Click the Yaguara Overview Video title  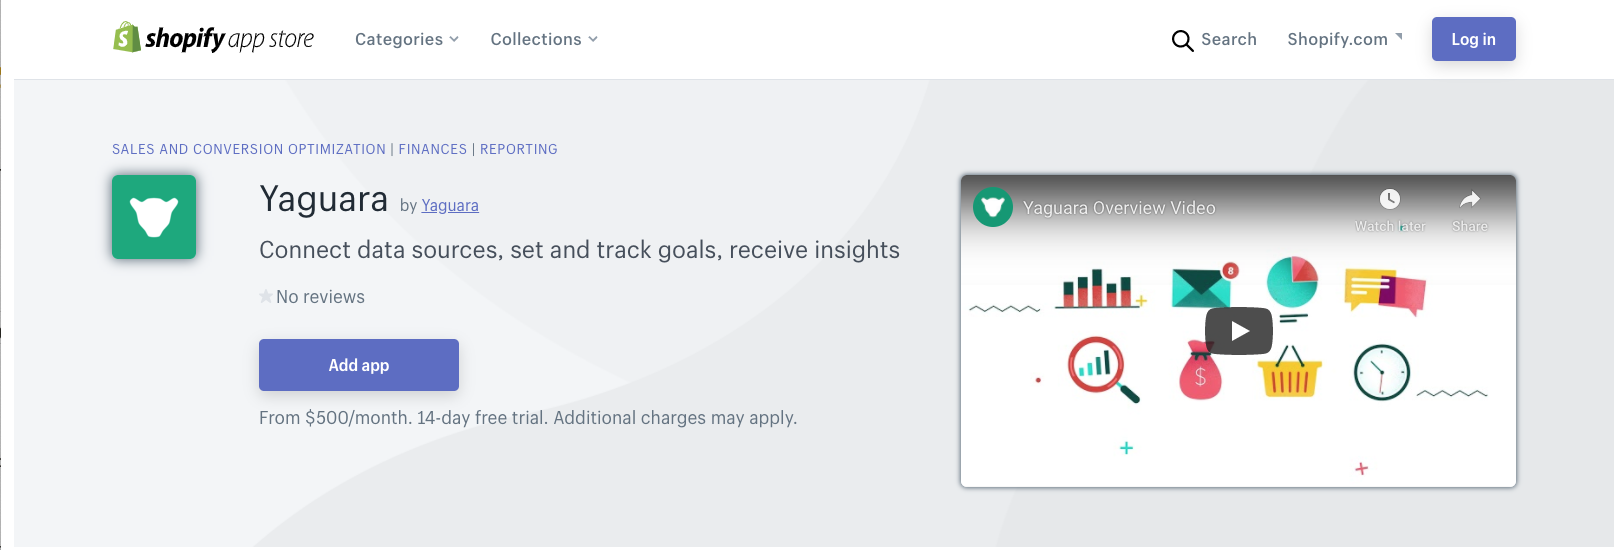tap(1119, 208)
